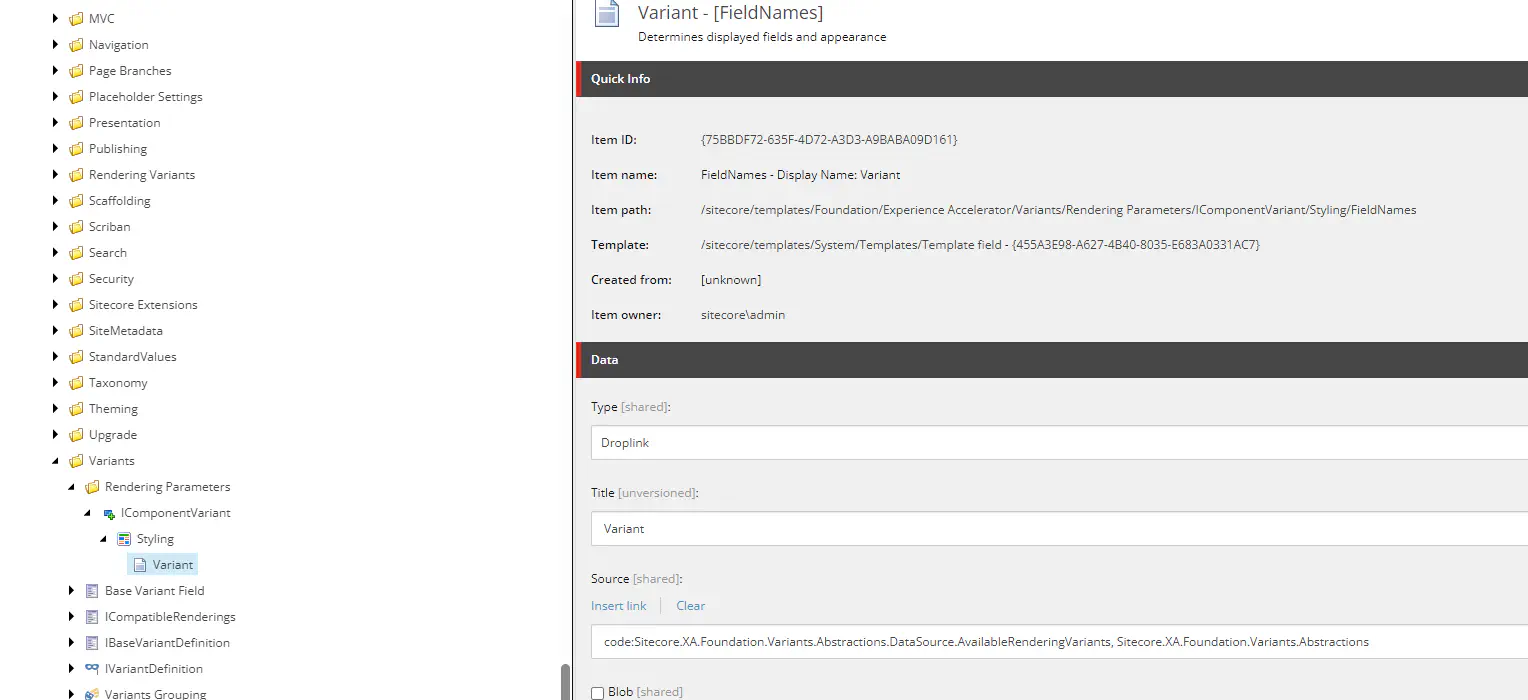Viewport: 1528px width, 700px height.
Task: Click the Base Variant Field template icon
Action: tap(92, 591)
